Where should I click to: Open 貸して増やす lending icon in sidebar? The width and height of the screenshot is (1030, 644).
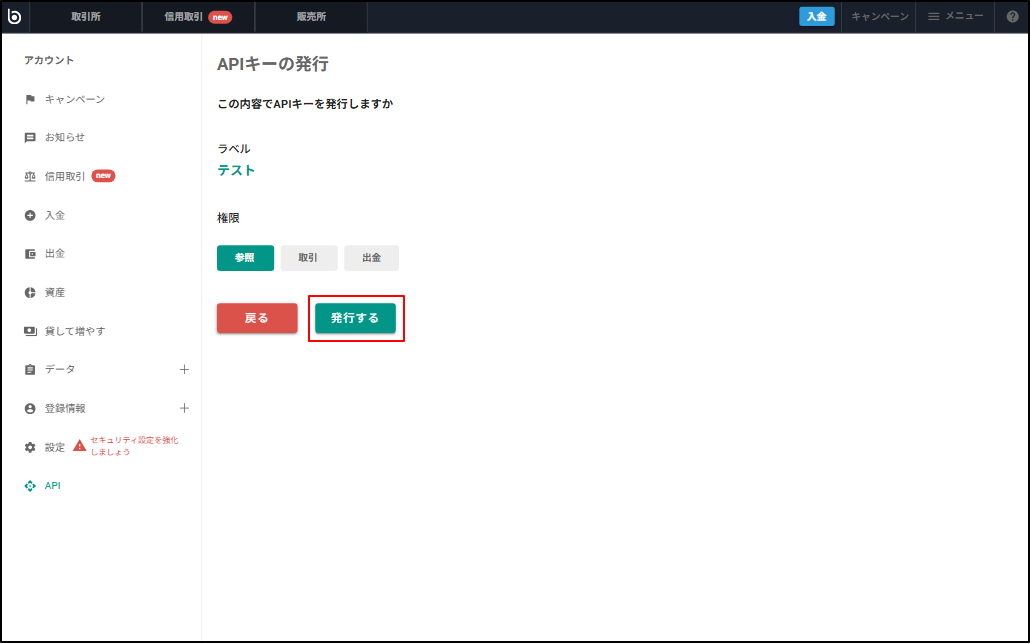point(30,330)
